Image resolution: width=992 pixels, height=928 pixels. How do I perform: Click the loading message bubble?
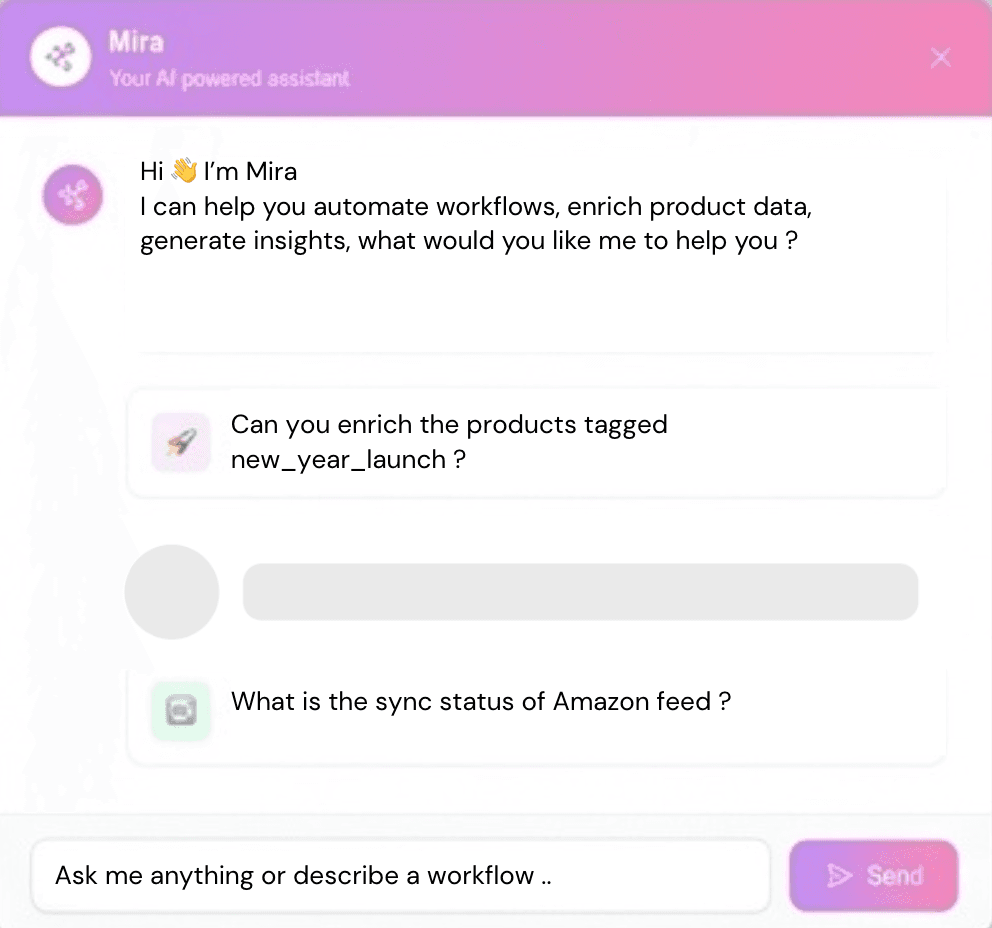(580, 592)
